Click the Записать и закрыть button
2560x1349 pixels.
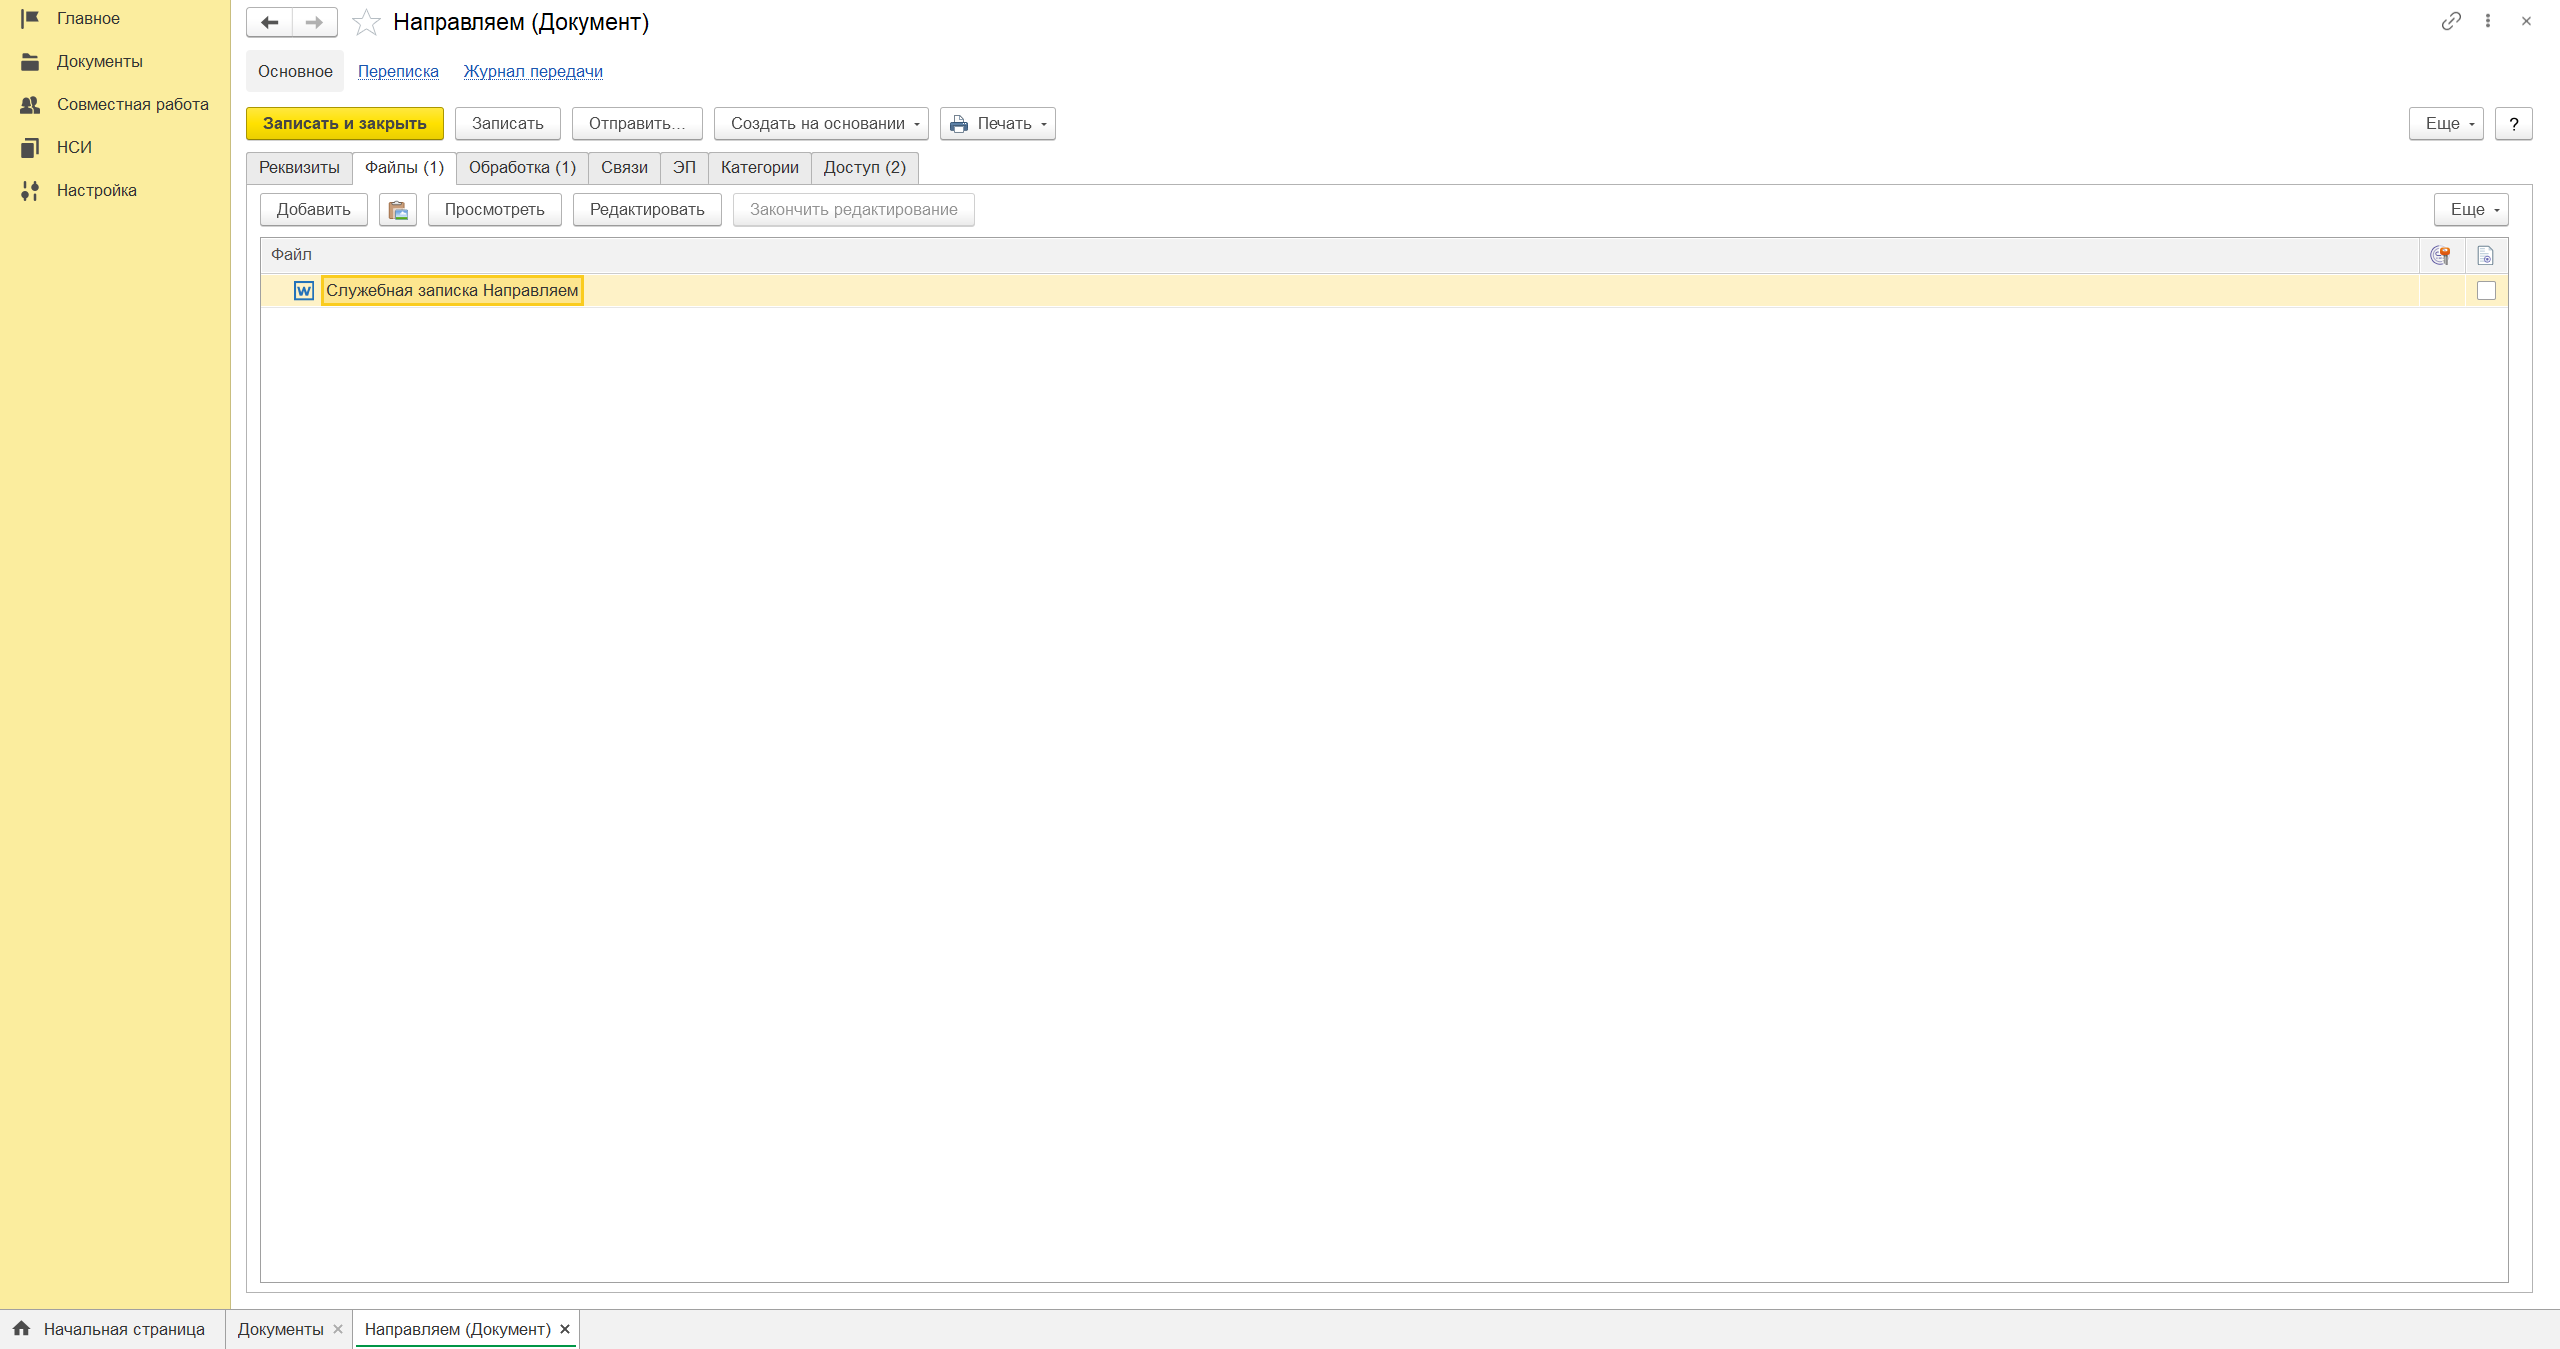(344, 124)
